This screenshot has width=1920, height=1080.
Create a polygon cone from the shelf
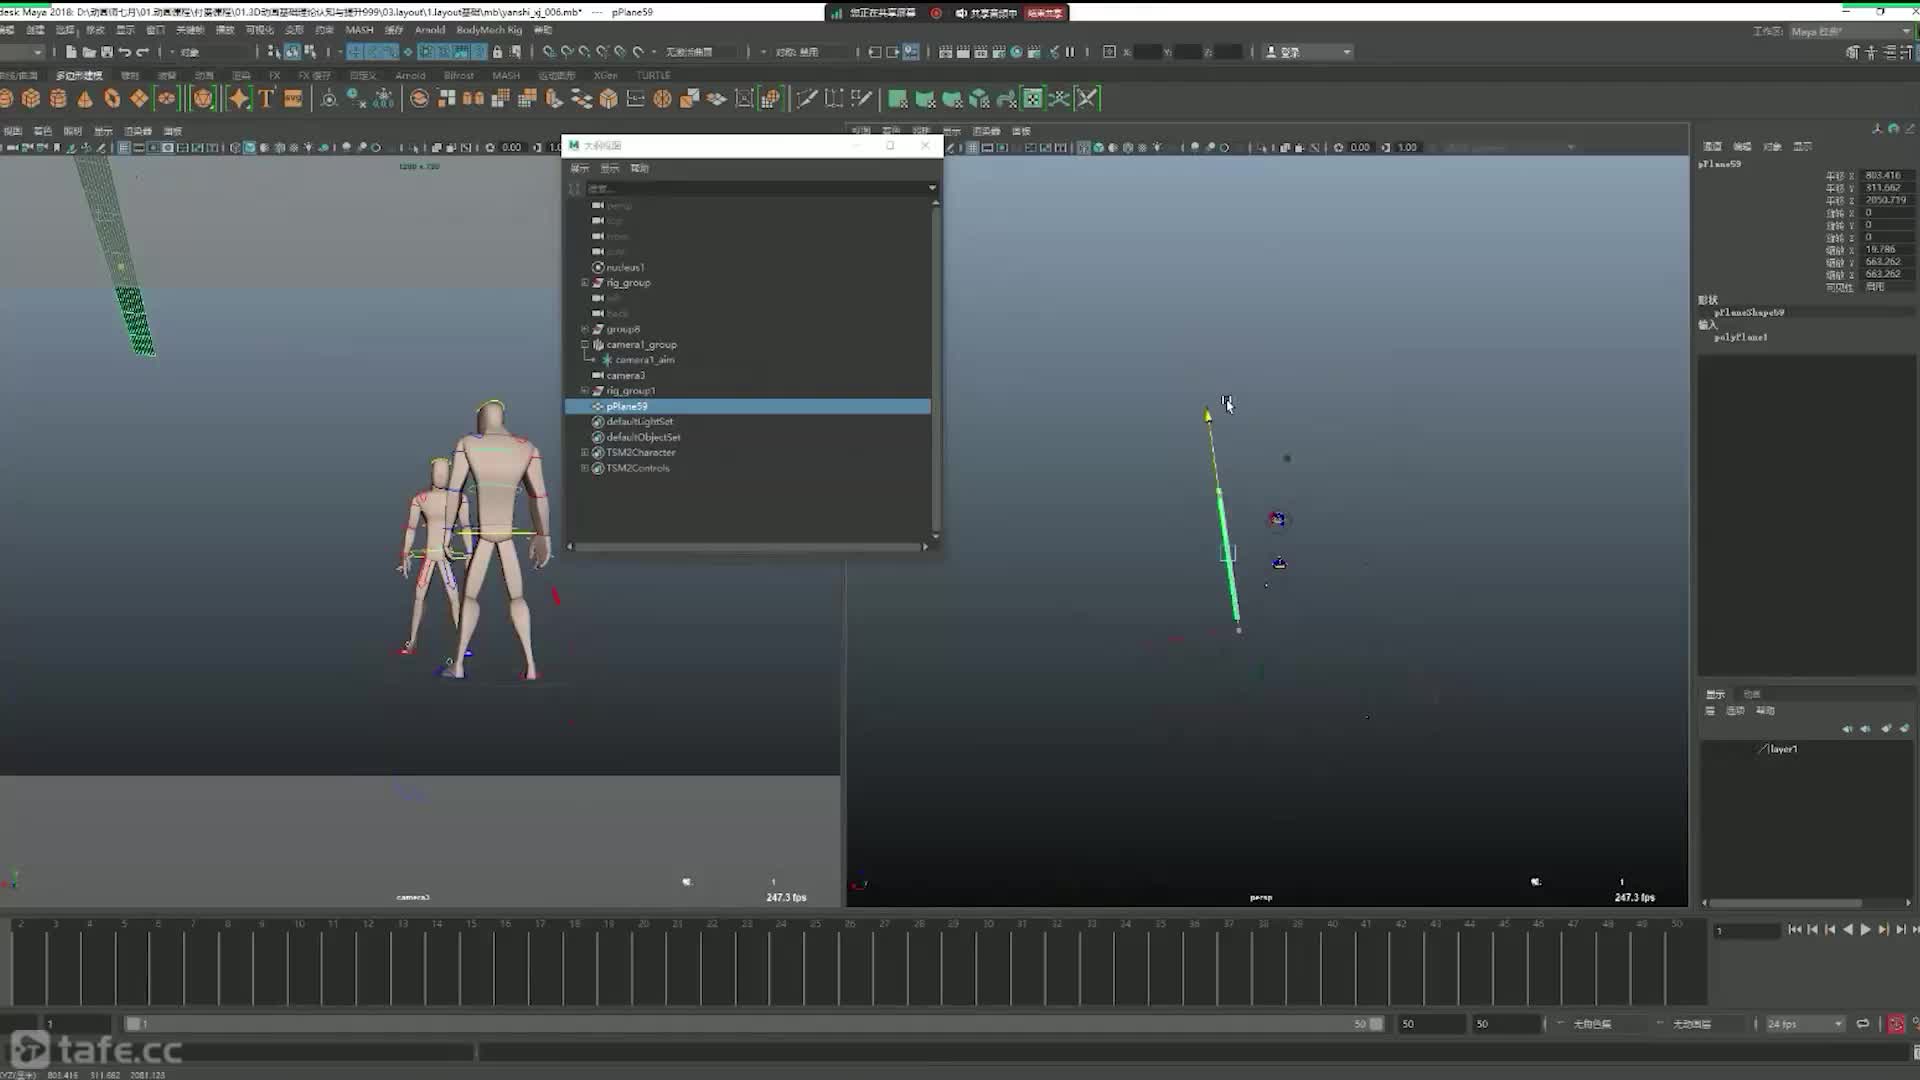(x=85, y=98)
